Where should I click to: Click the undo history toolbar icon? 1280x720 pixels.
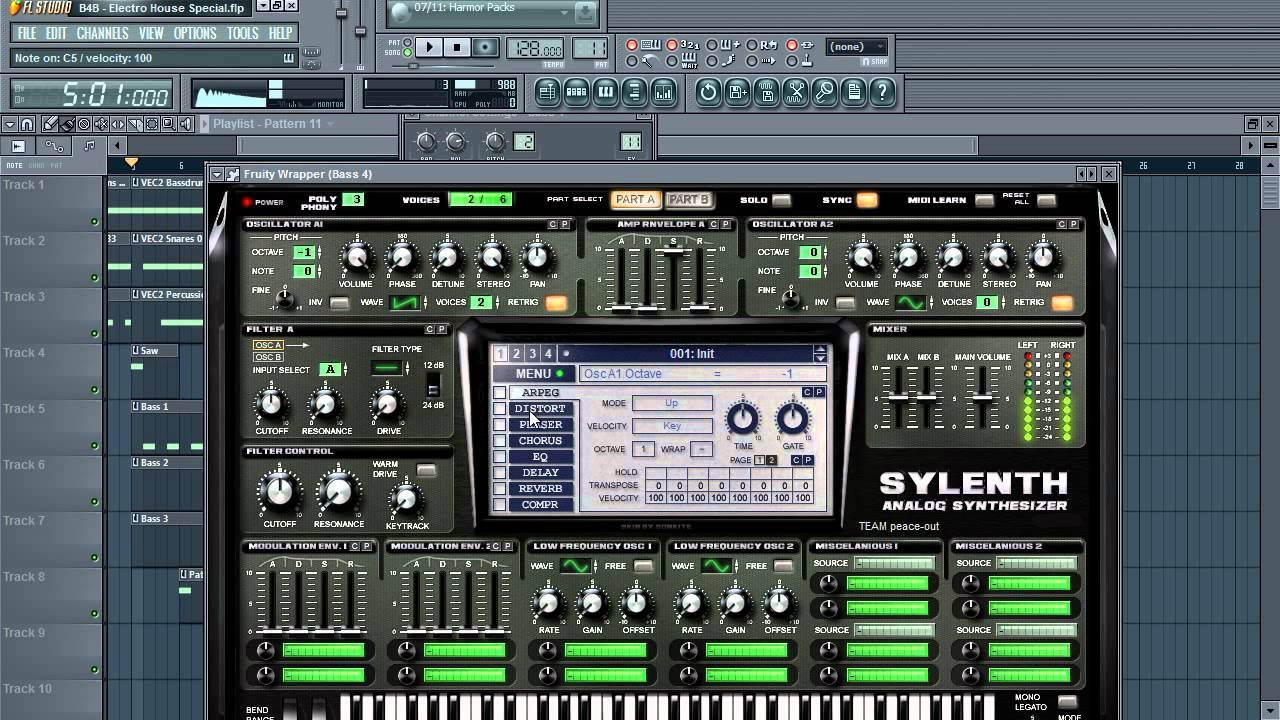point(708,93)
